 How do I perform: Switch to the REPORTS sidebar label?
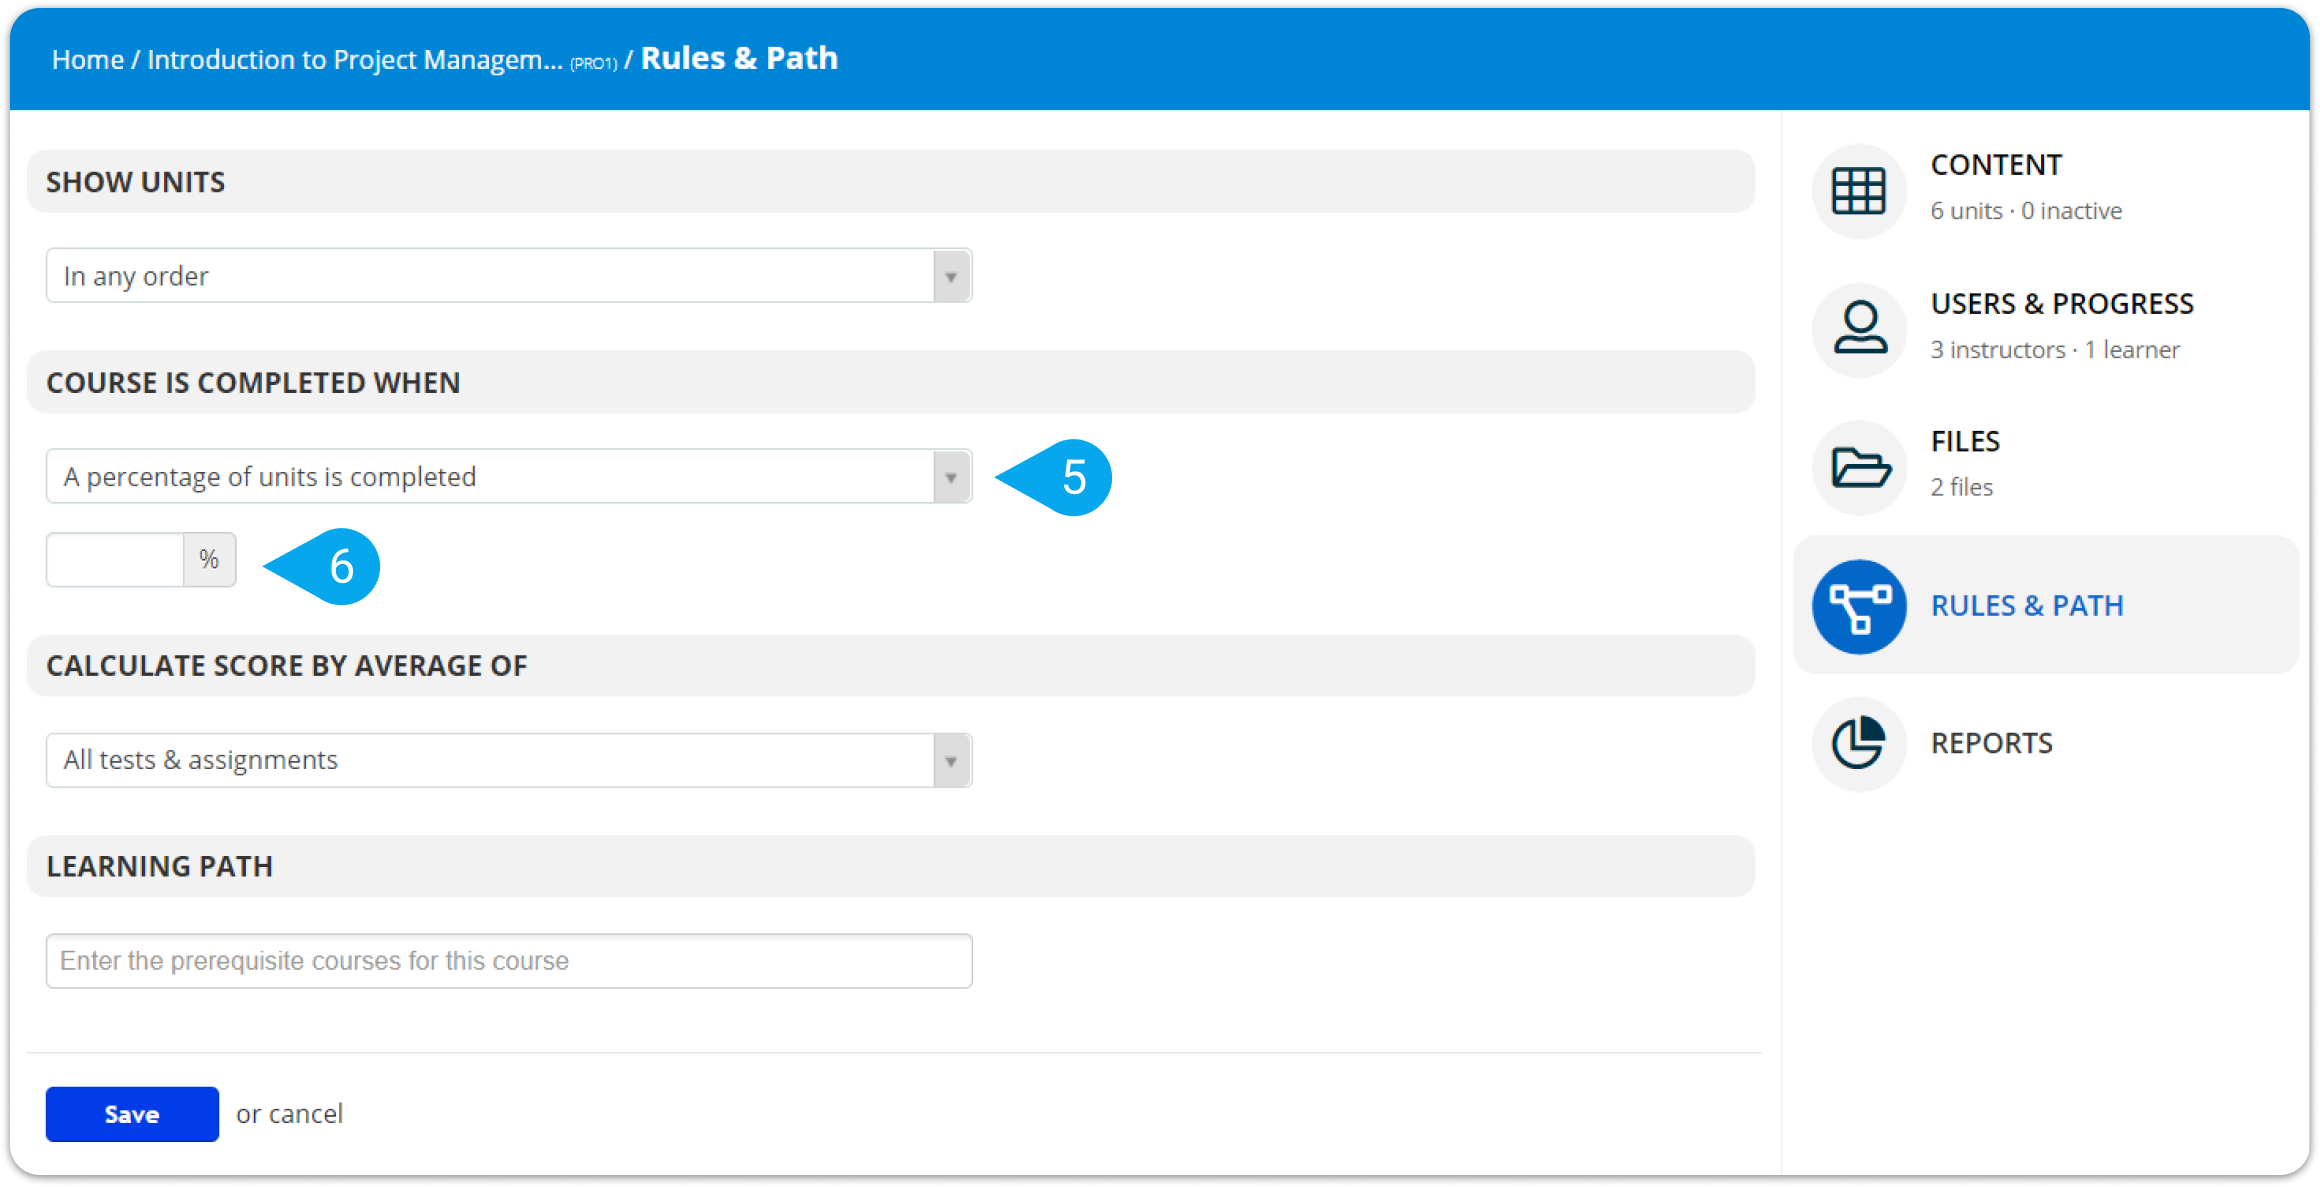coord(1991,744)
